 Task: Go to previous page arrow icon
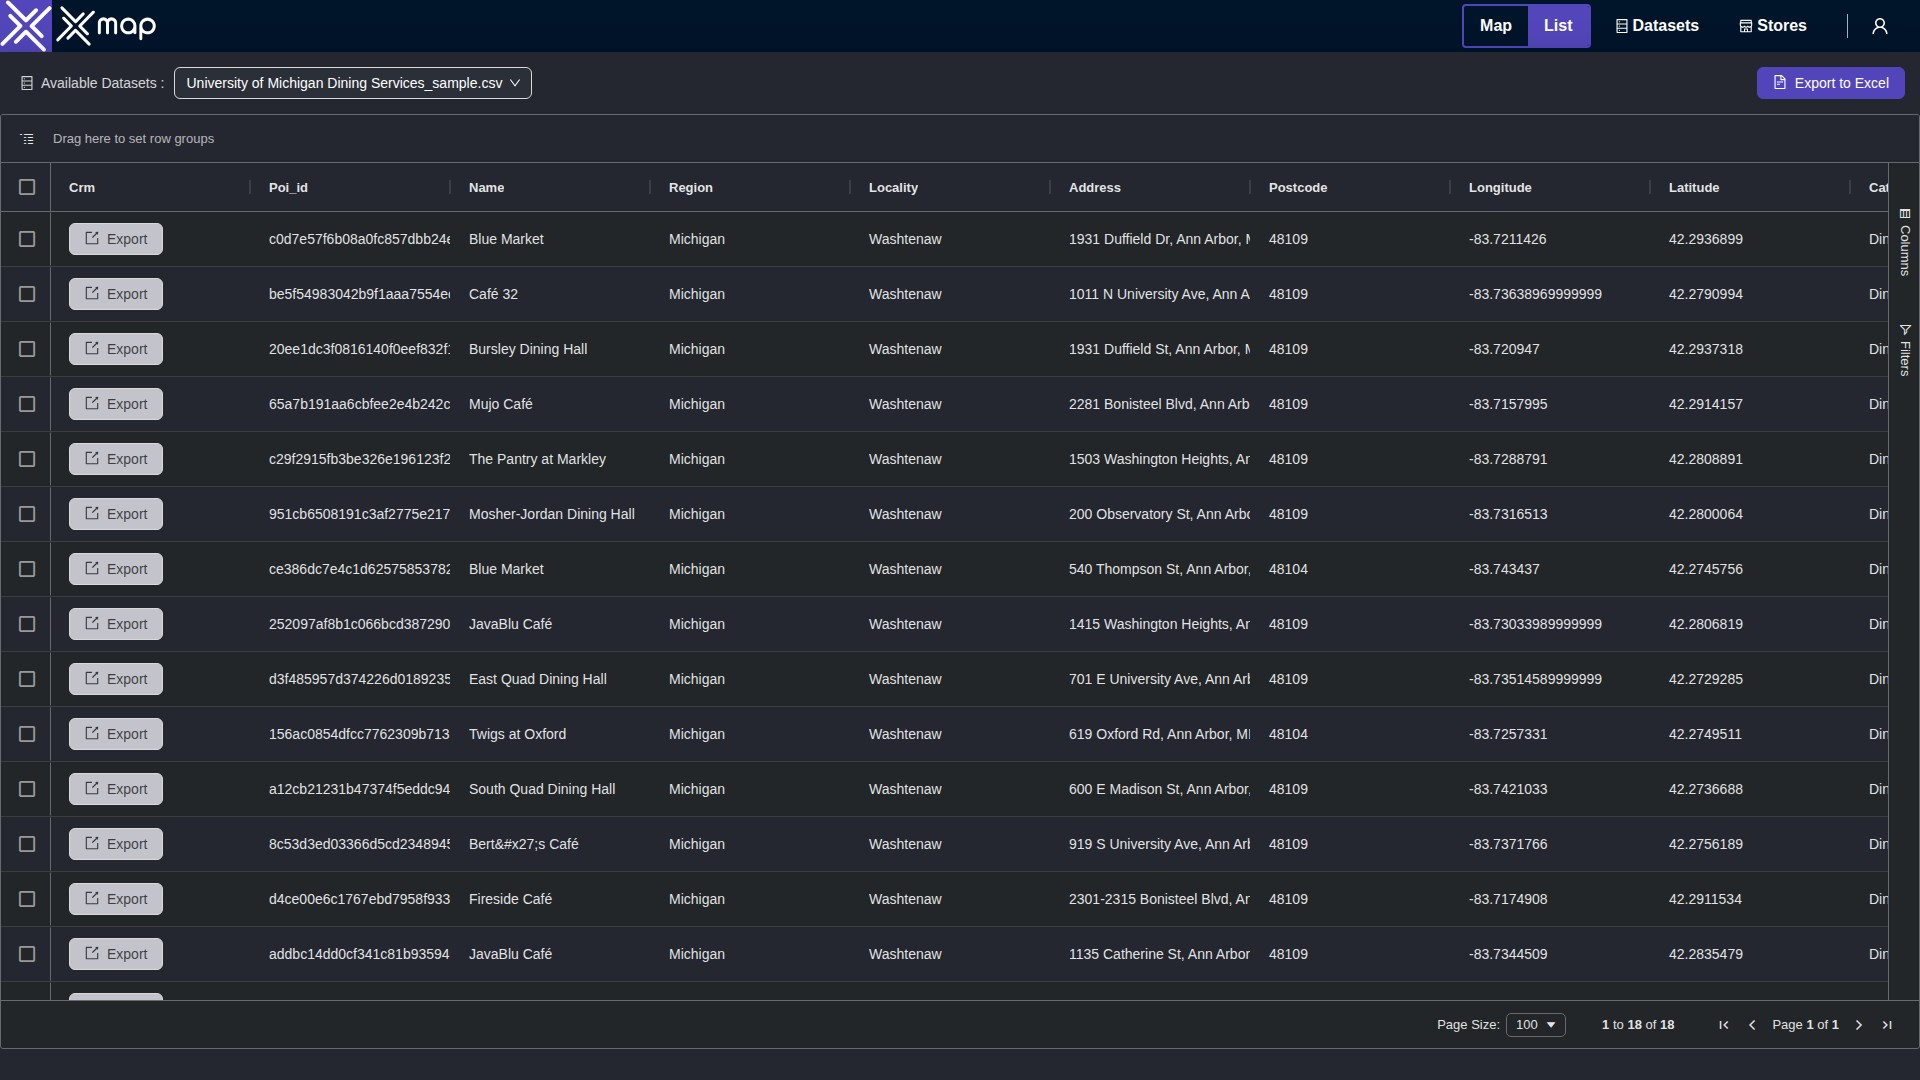tap(1751, 1025)
